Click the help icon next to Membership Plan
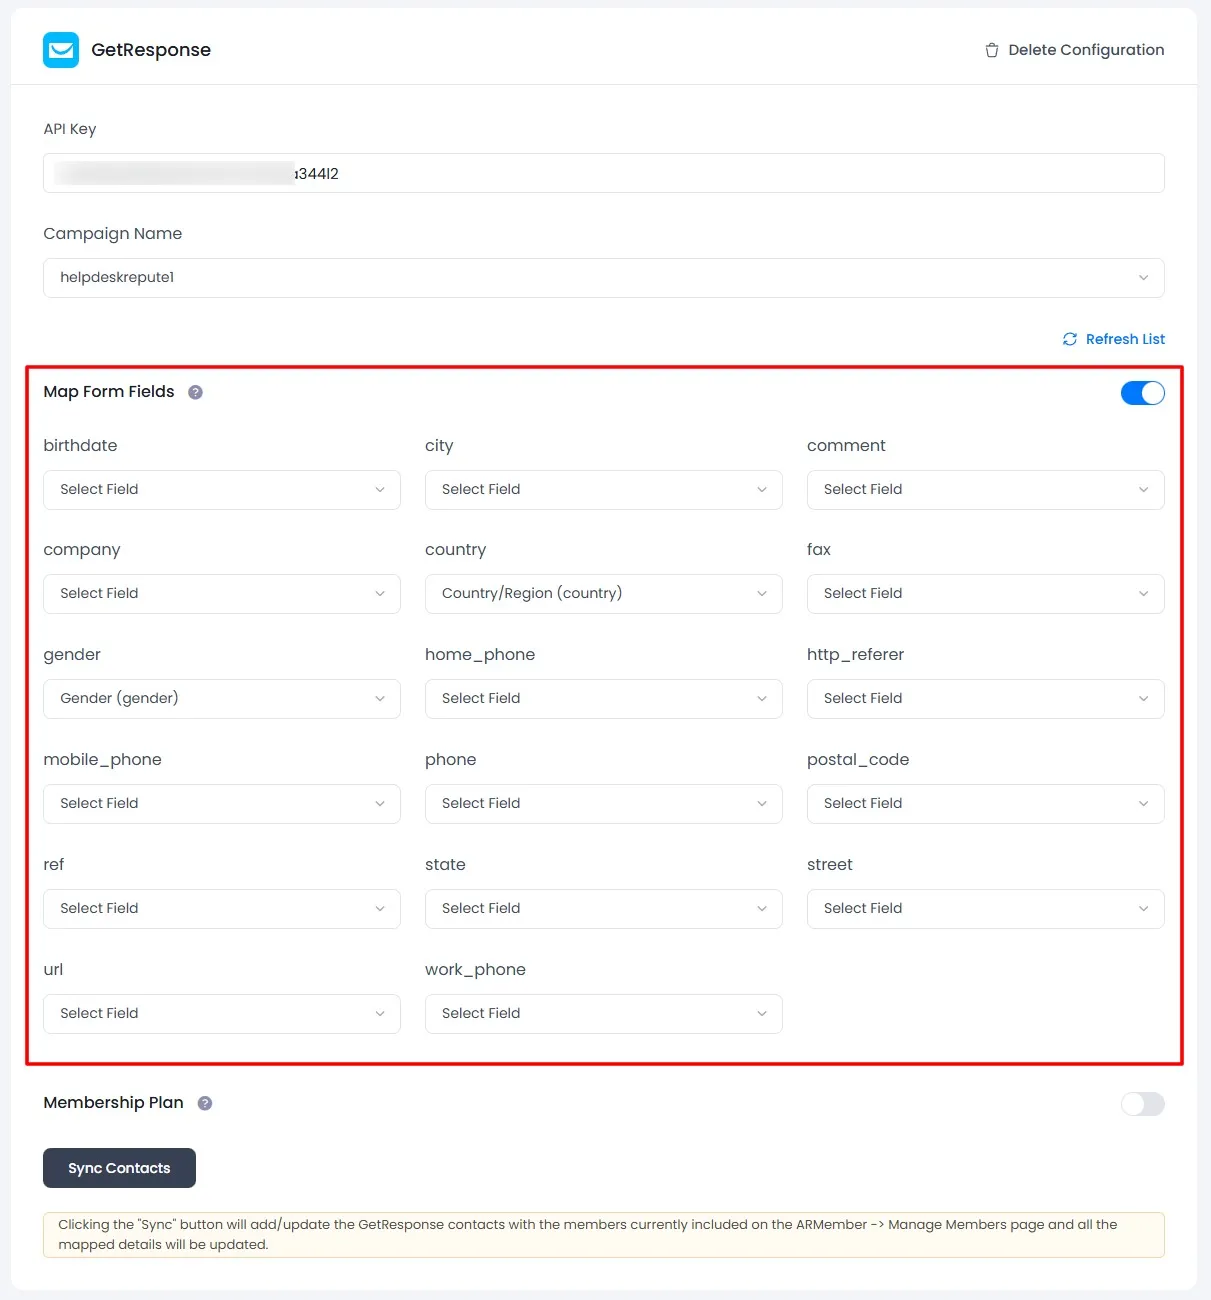Screen dimensions: 1211x1300 tap(205, 1103)
